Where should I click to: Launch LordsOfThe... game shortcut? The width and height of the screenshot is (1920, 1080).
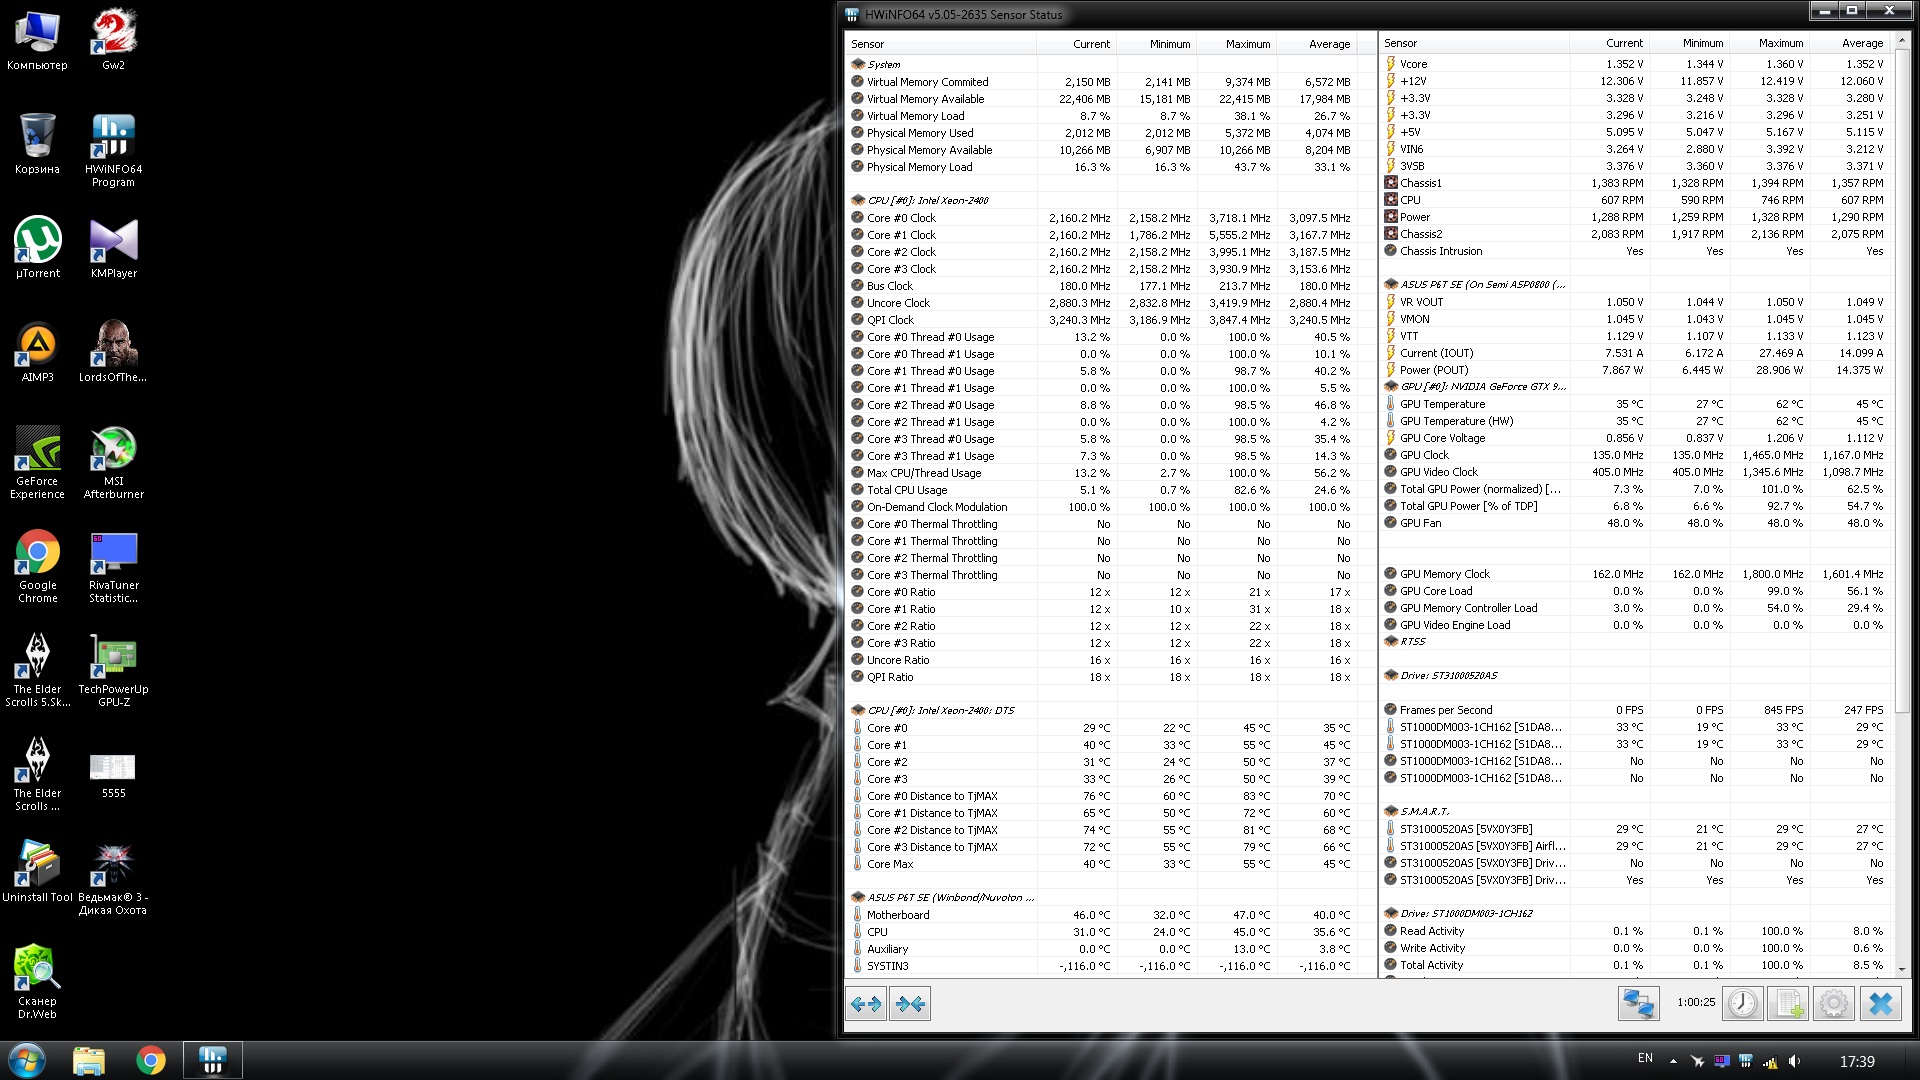point(113,353)
